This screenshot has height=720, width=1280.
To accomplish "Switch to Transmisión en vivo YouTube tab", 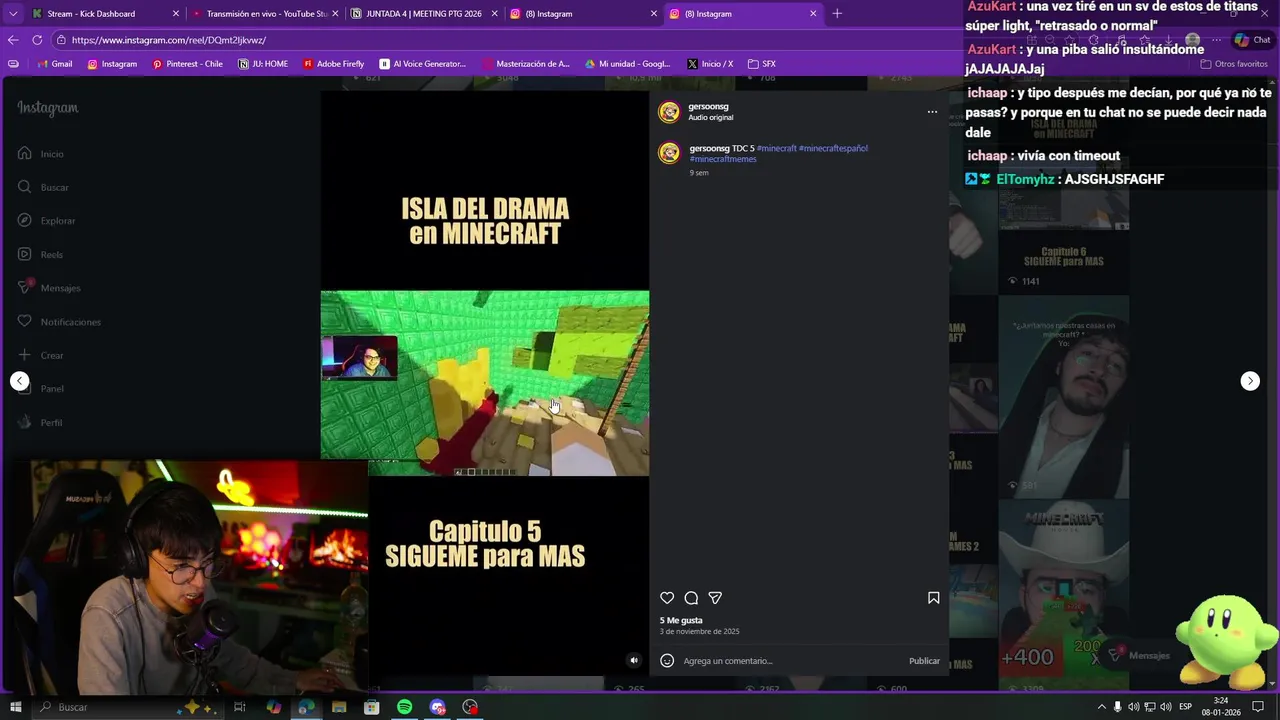I will click(x=265, y=14).
